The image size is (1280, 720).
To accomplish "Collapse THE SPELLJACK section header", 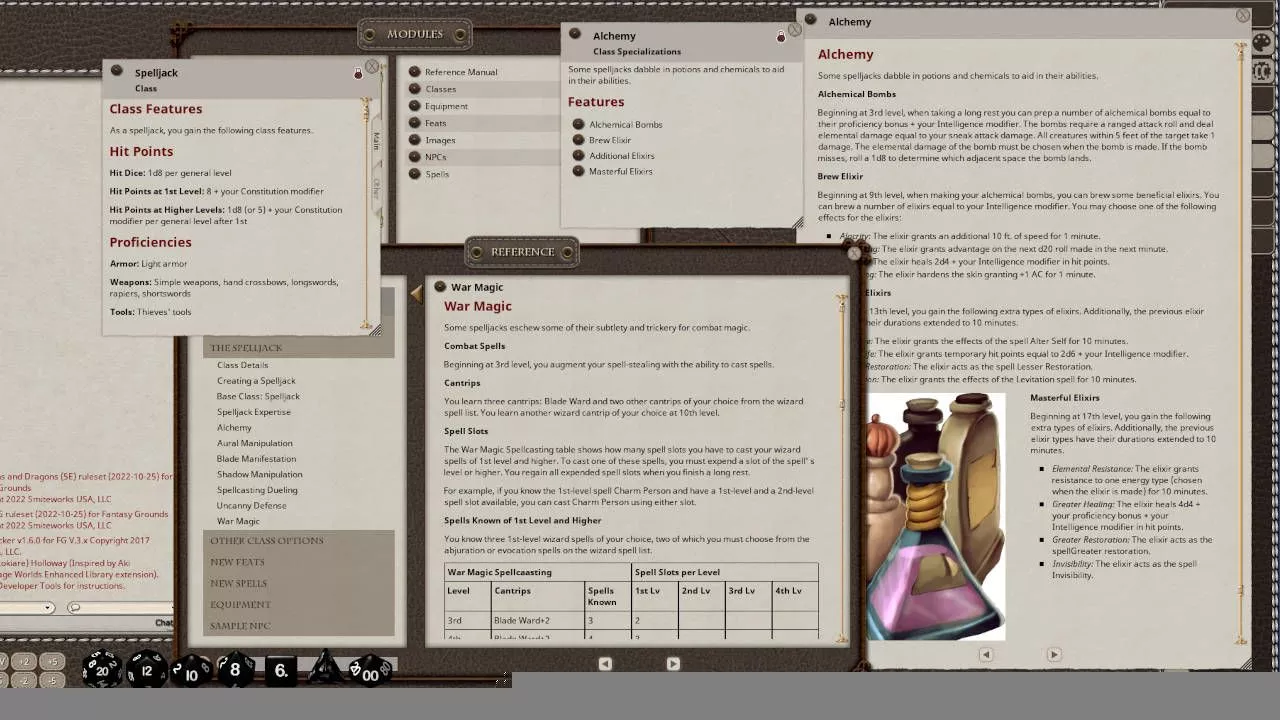I will [298, 348].
